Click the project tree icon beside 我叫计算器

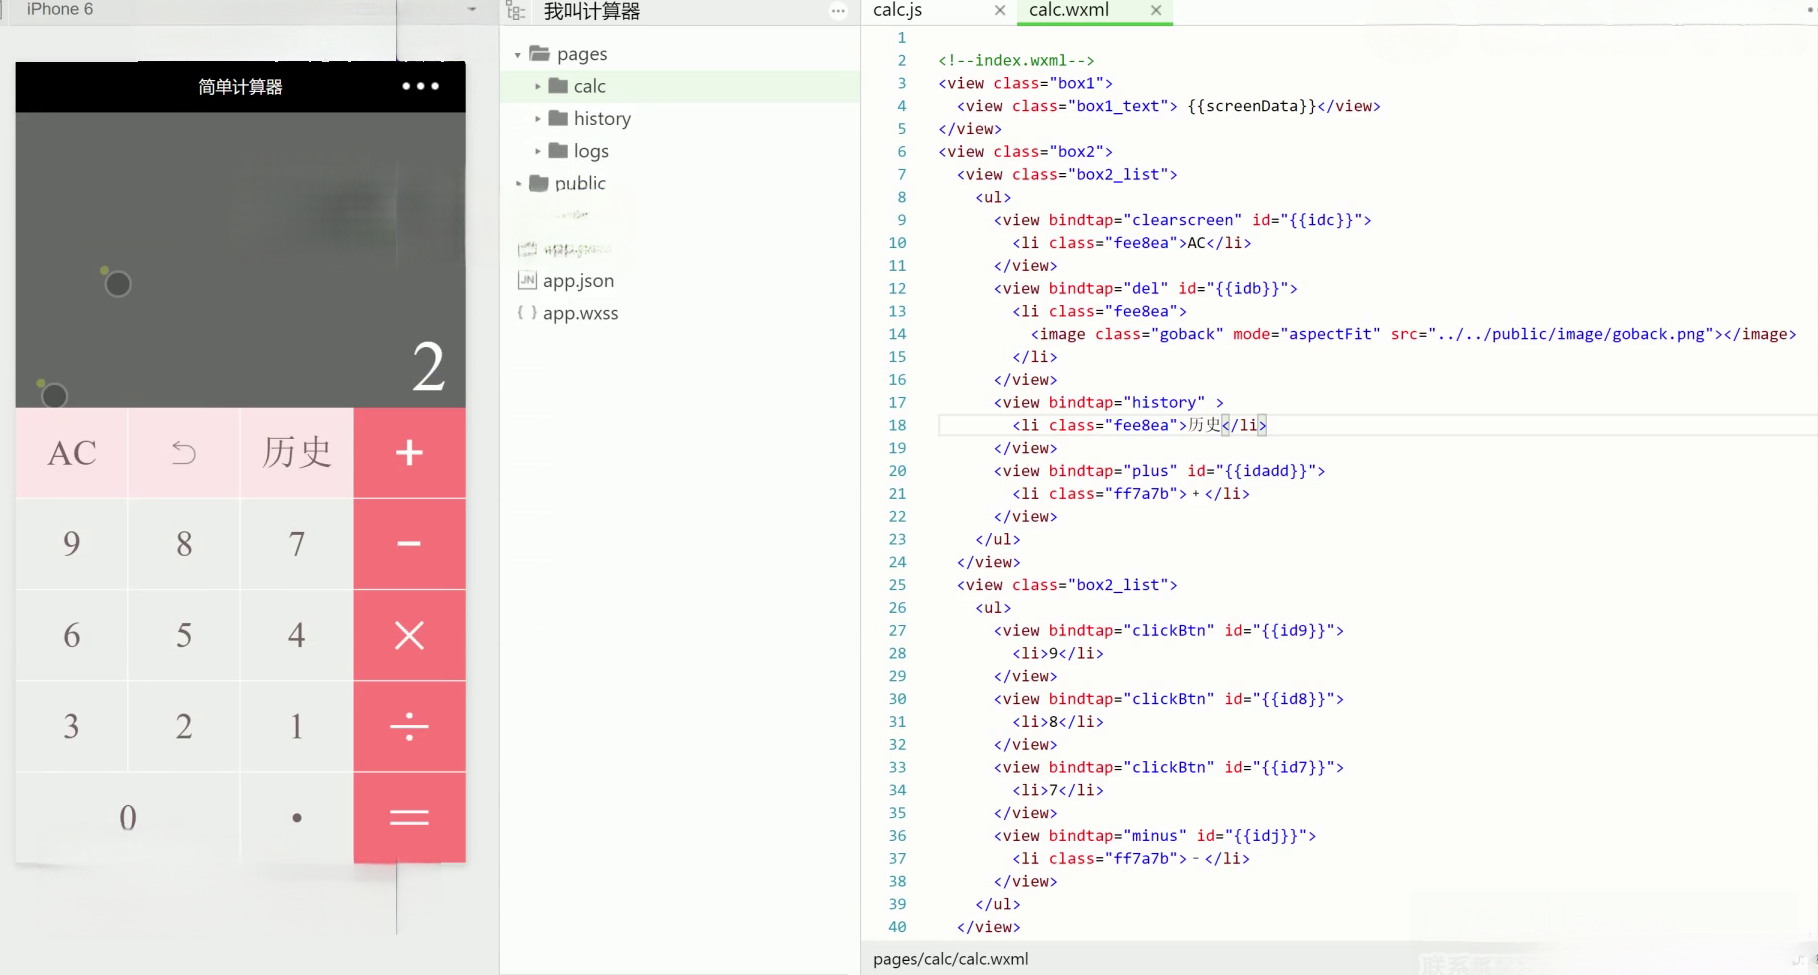tap(516, 11)
